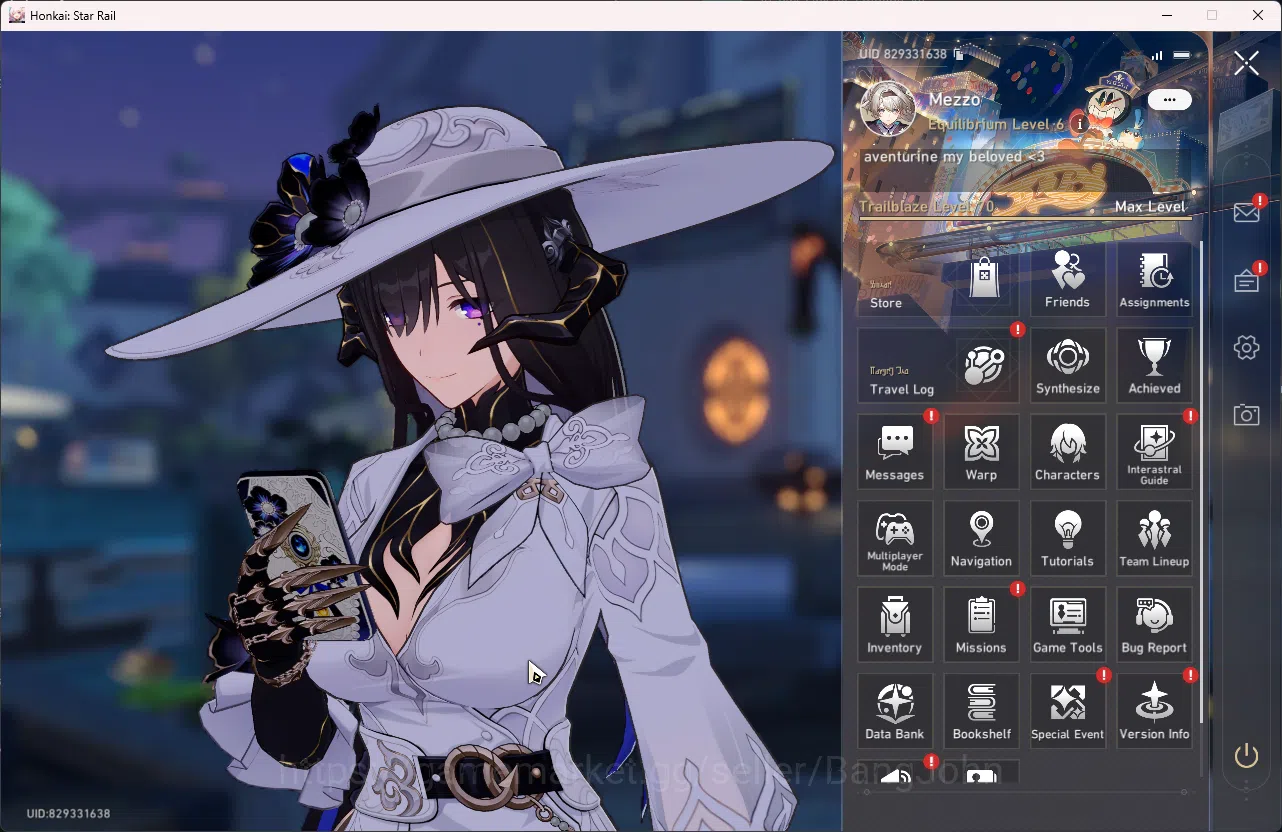
Task: Open Messages
Action: pyautogui.click(x=895, y=452)
